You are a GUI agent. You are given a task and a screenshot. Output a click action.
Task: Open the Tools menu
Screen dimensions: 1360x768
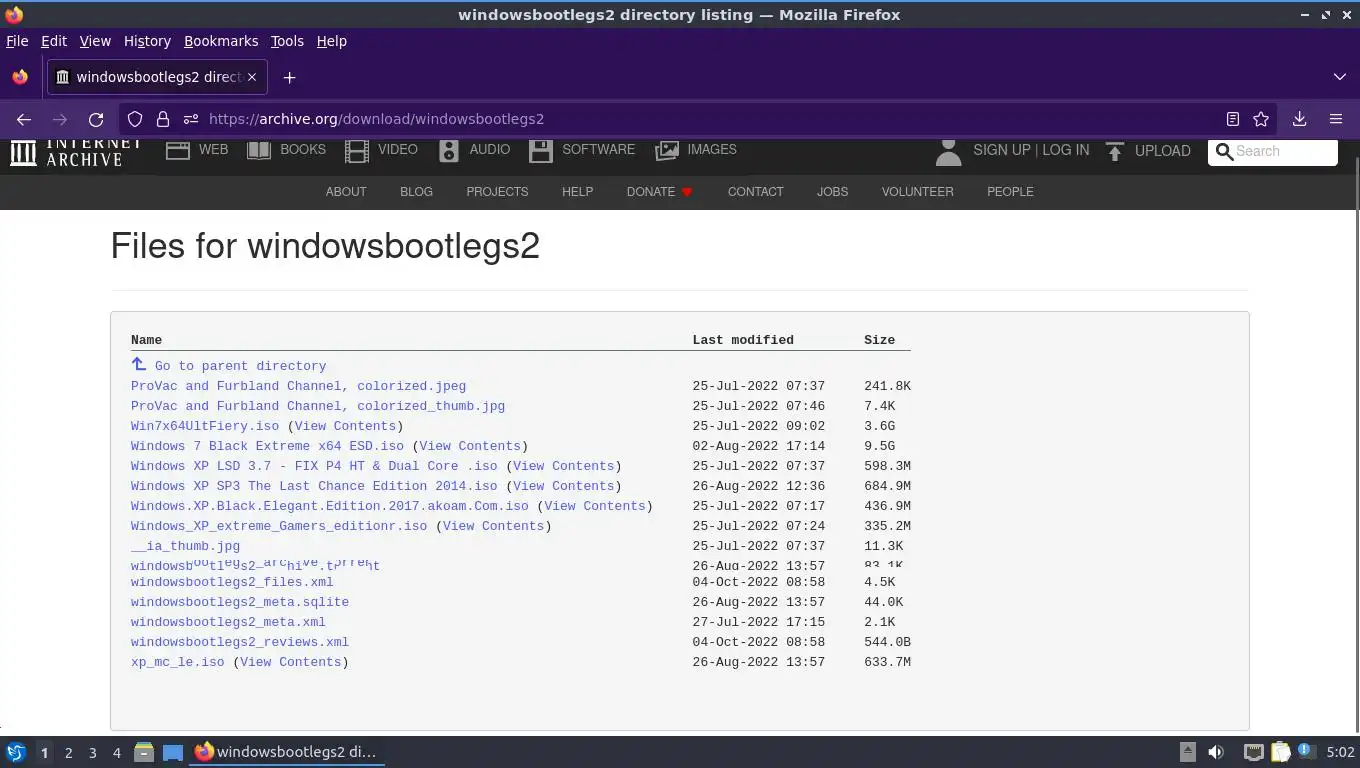[287, 41]
